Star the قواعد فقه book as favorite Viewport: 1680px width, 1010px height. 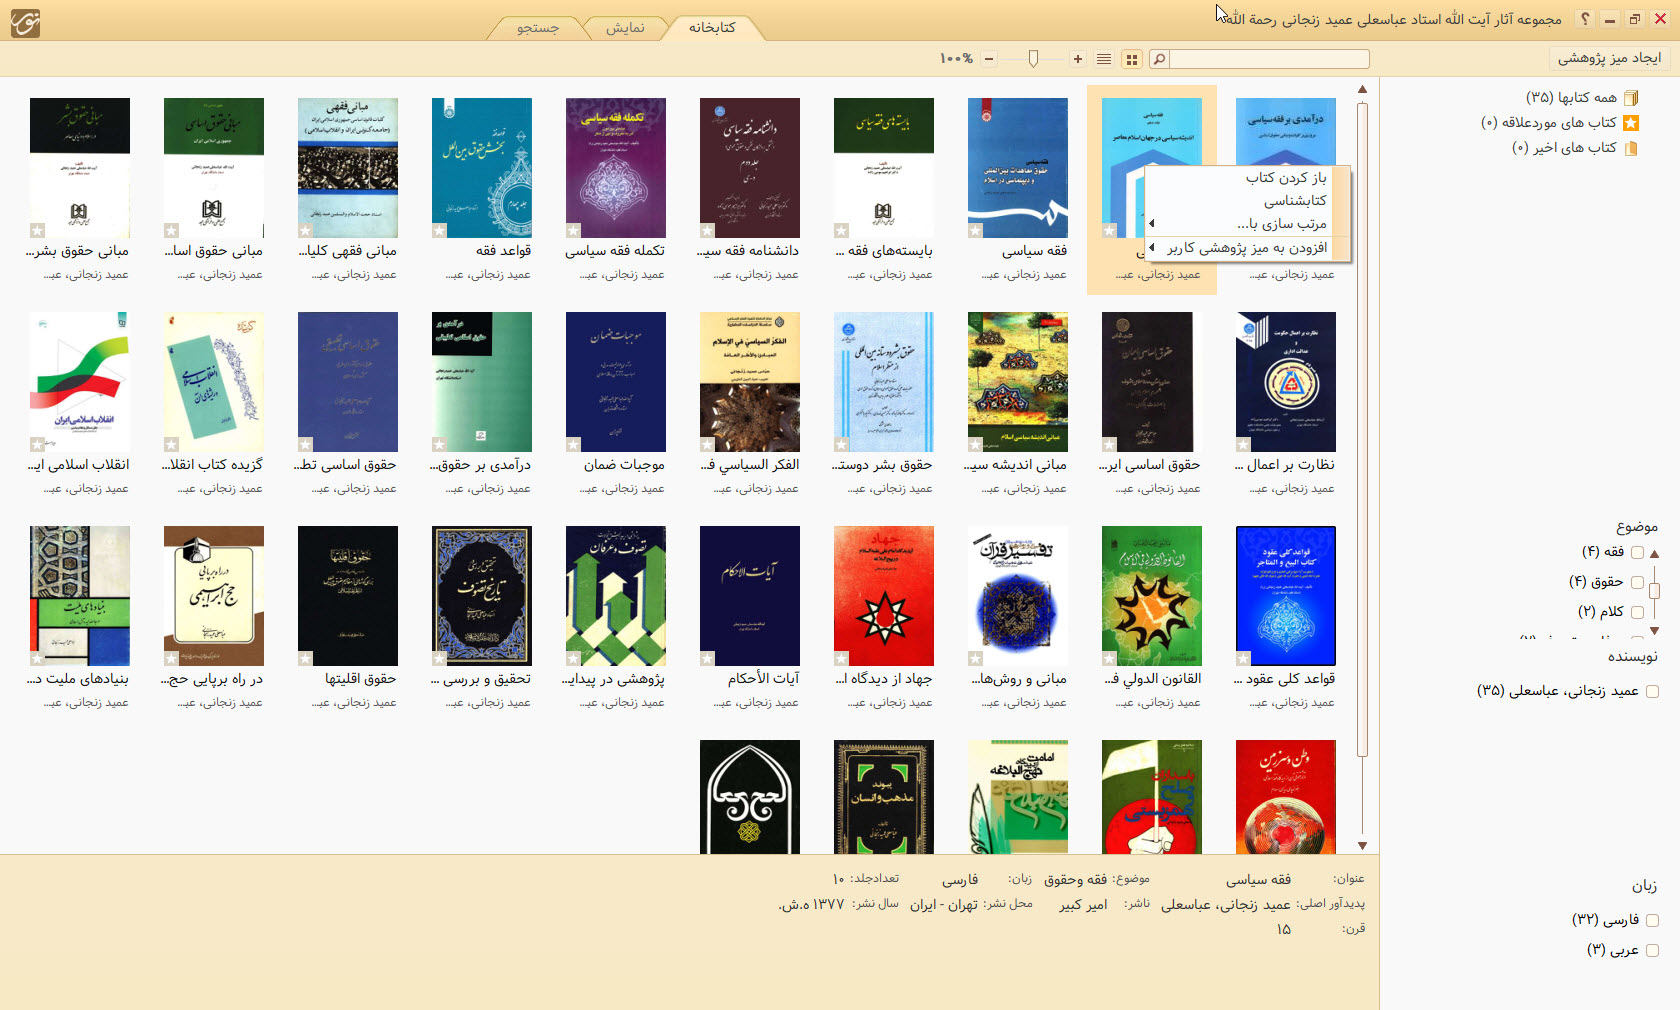(439, 231)
